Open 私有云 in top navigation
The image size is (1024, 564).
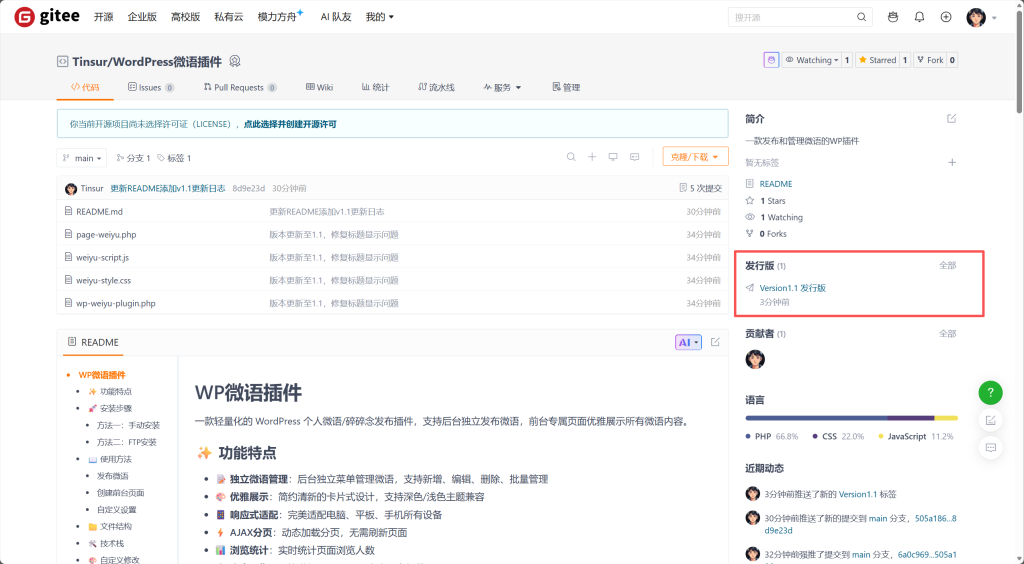(x=229, y=17)
